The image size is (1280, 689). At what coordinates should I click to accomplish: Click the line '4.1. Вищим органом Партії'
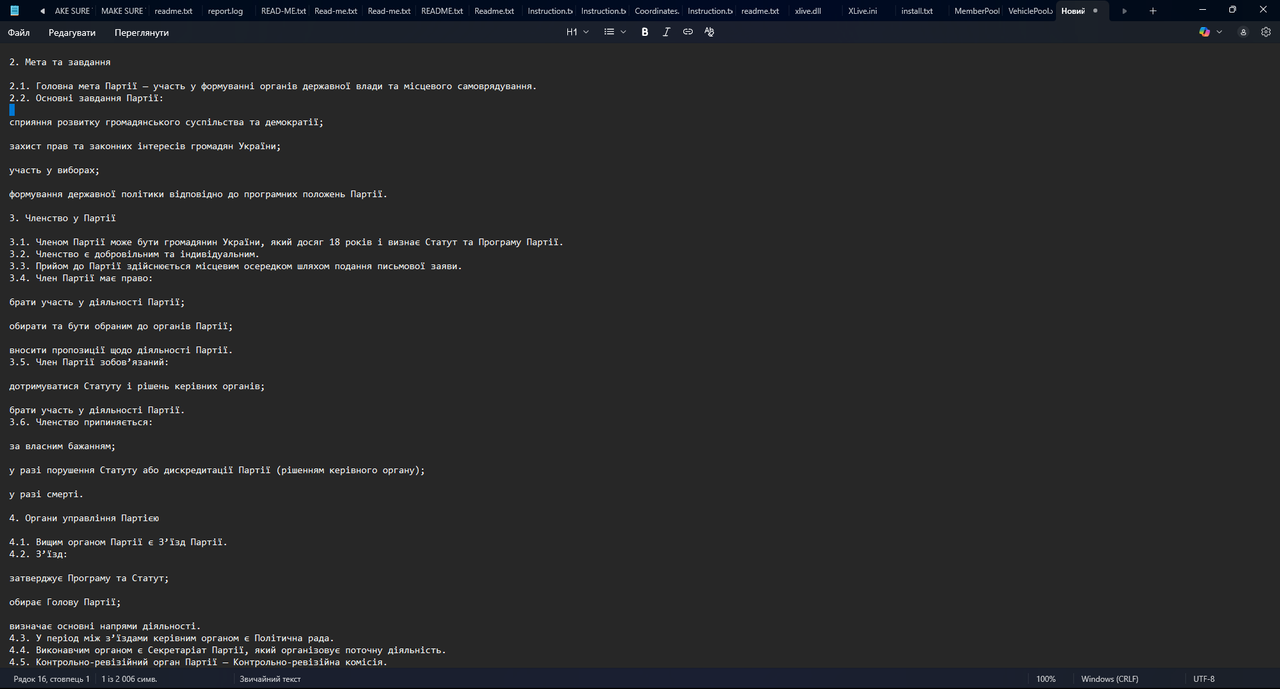click(118, 542)
